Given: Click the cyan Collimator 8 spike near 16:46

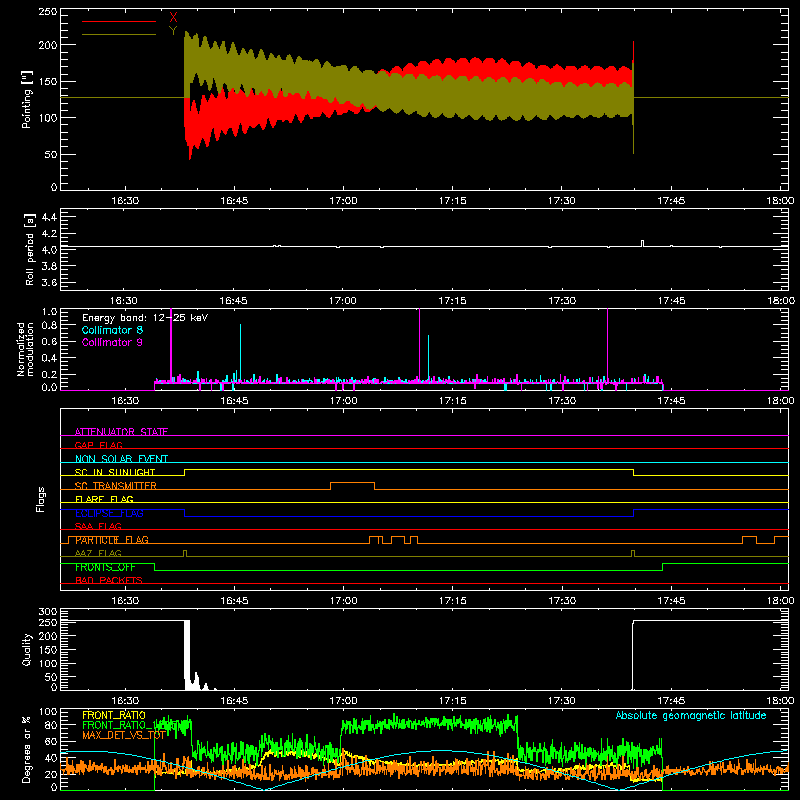Looking at the screenshot, I should point(240,352).
